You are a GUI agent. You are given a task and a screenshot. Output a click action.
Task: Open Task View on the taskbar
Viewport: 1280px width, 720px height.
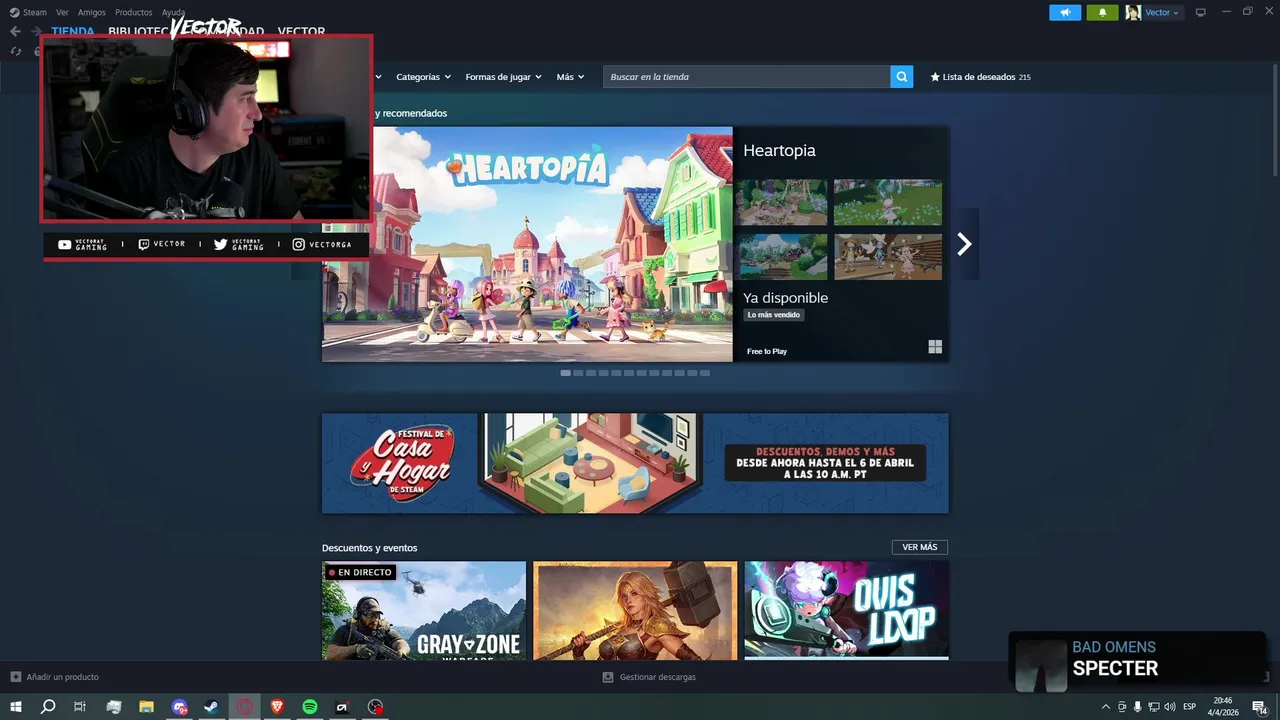(x=80, y=707)
